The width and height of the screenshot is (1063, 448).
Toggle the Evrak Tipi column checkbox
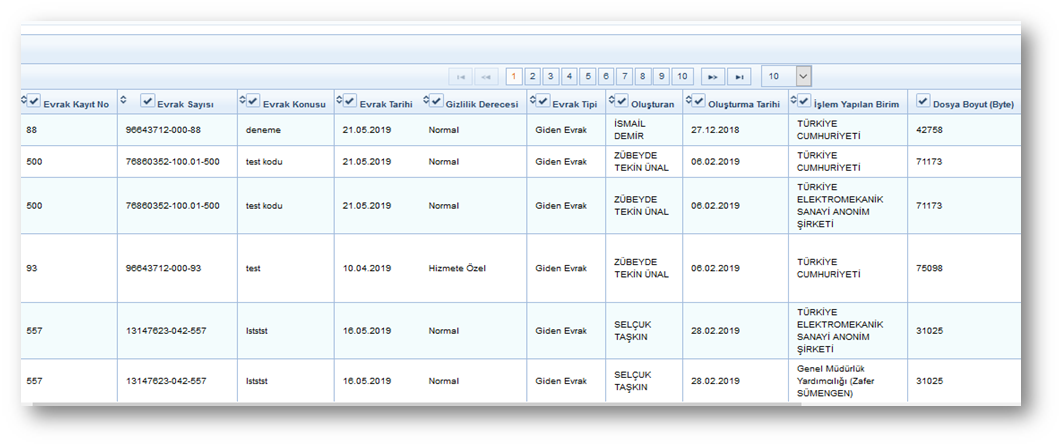tap(543, 101)
